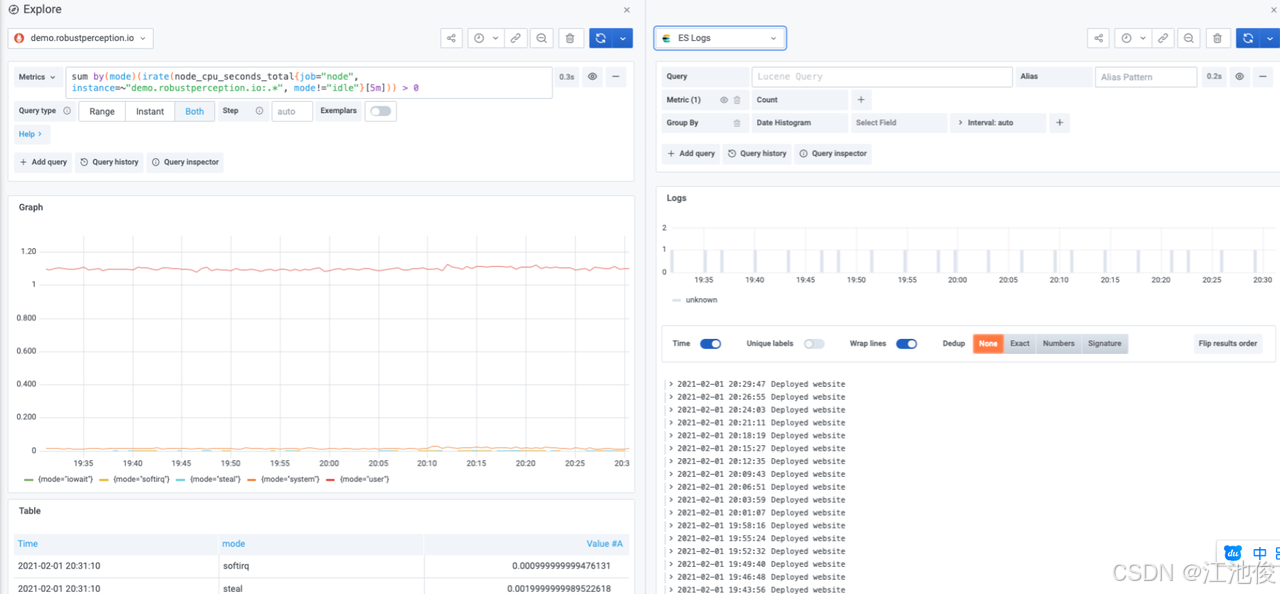Run query with refresh button in left pane
The width and height of the screenshot is (1280, 594).
pyautogui.click(x=600, y=38)
